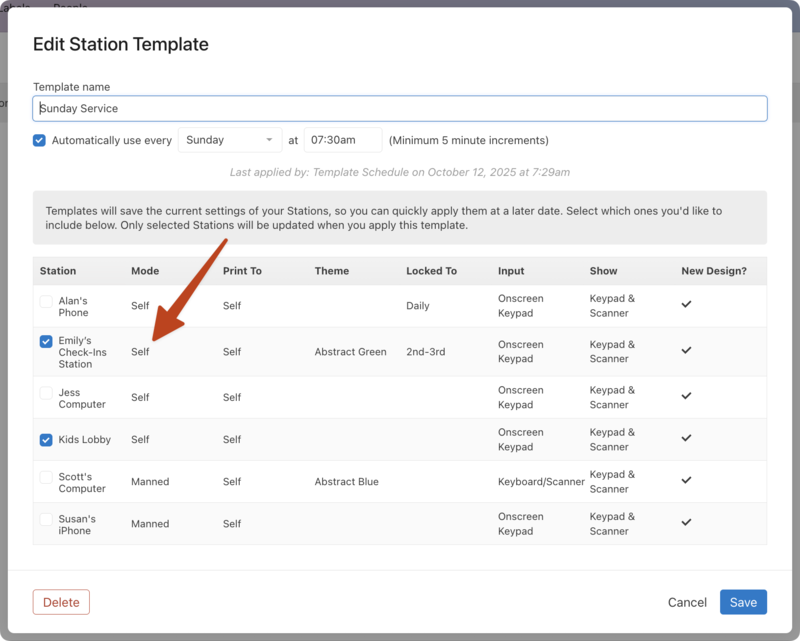Uncheck the Kids Lobby station checkbox
This screenshot has height=641, width=800.
pos(46,439)
